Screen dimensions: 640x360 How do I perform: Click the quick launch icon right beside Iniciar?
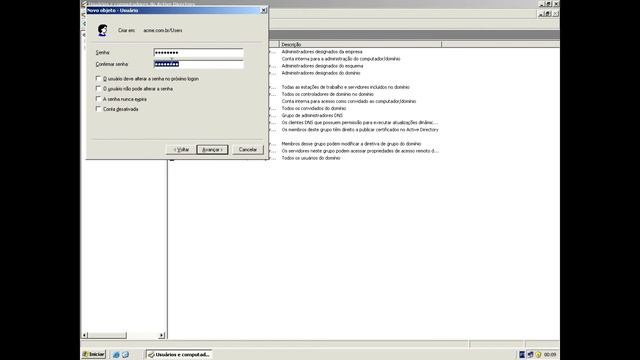click(116, 355)
